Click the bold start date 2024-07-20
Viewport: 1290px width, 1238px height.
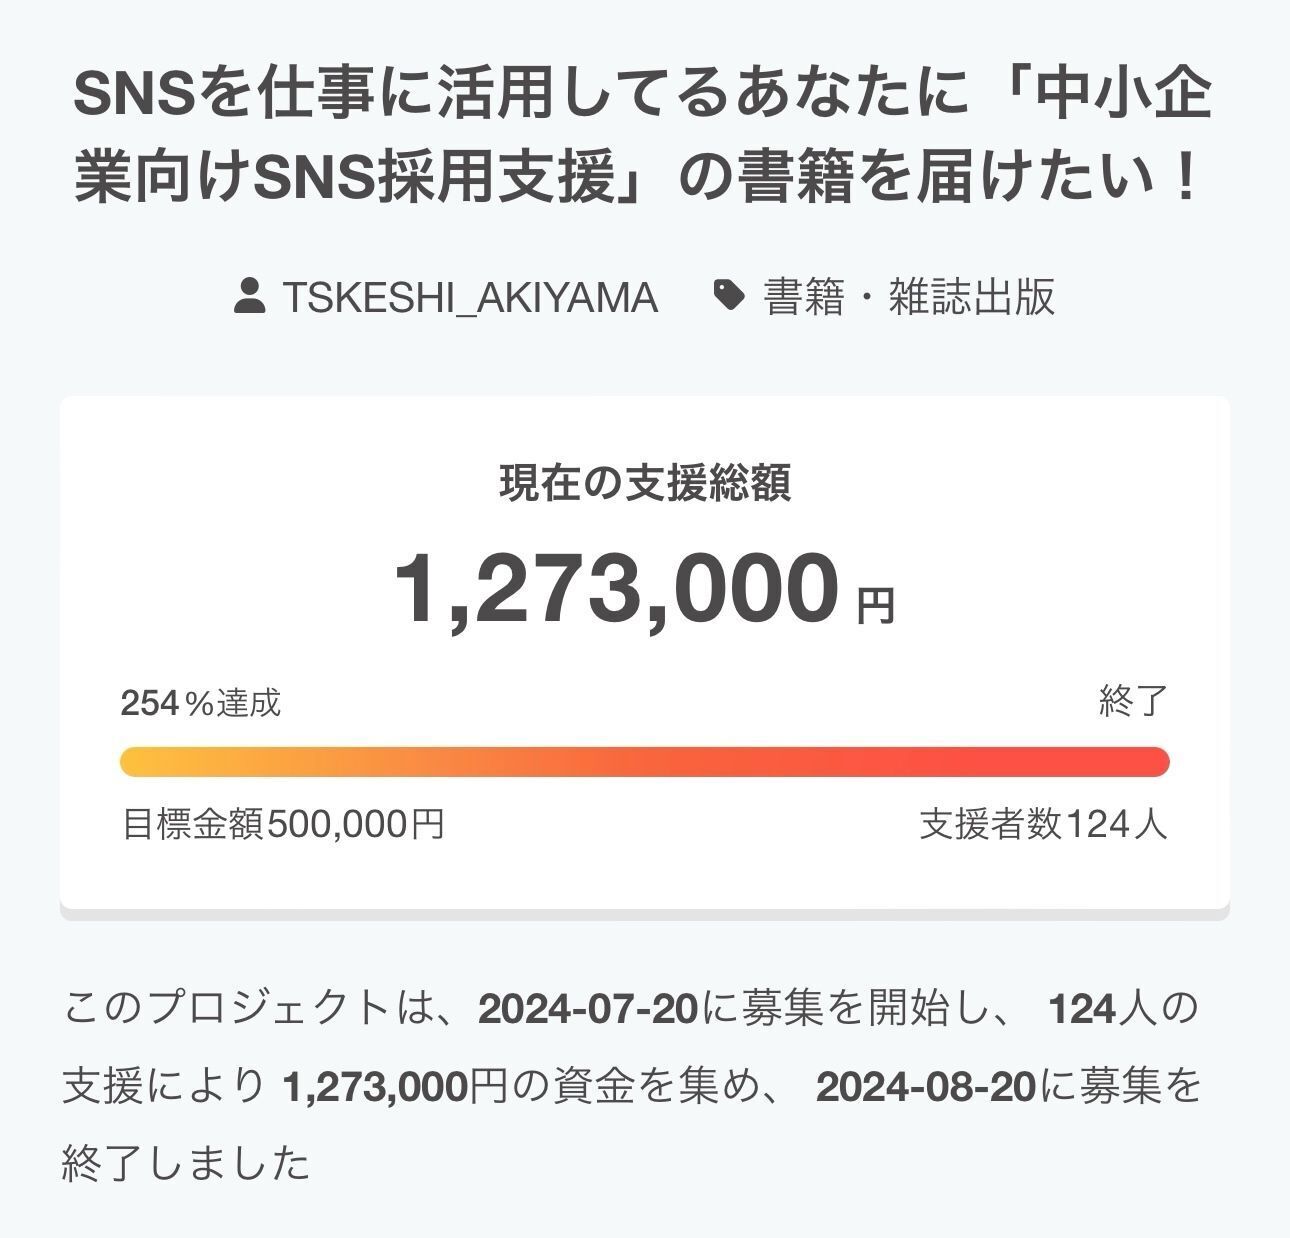(588, 1009)
